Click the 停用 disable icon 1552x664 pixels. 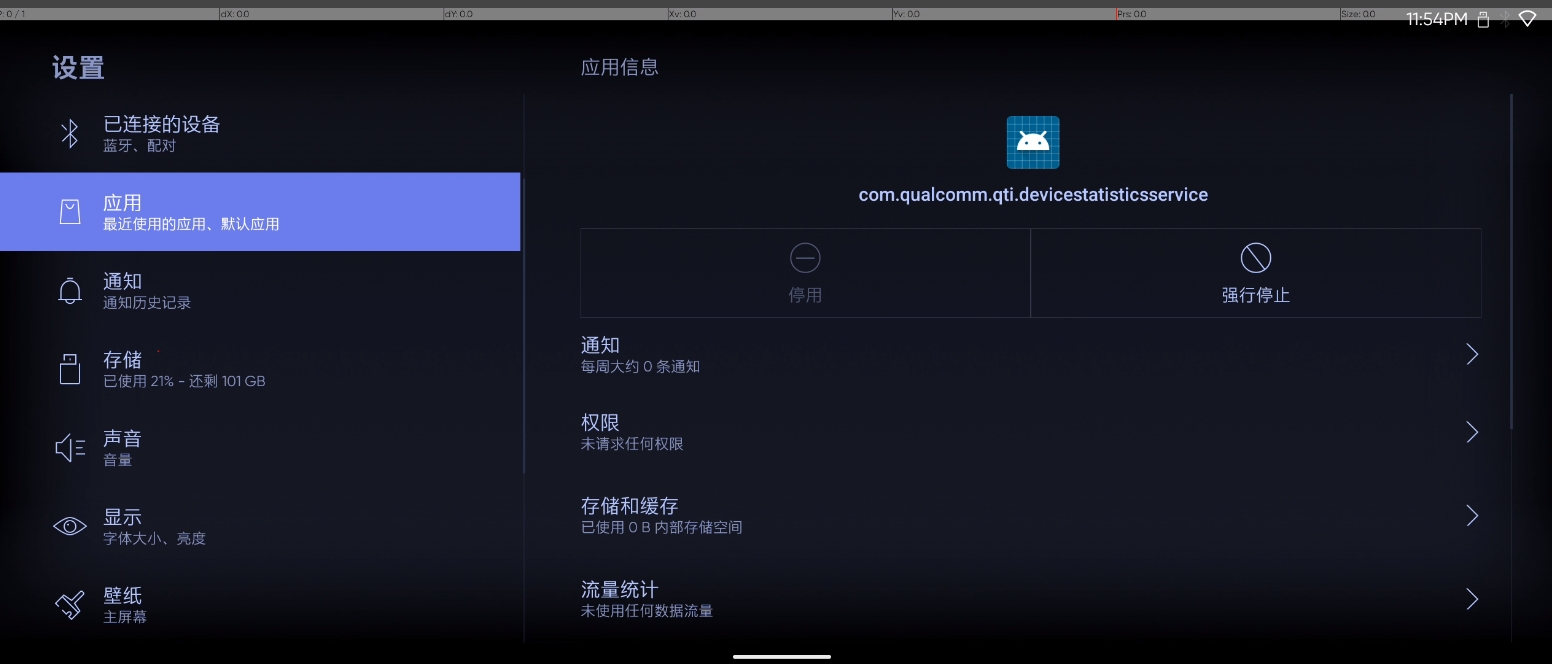click(x=805, y=258)
